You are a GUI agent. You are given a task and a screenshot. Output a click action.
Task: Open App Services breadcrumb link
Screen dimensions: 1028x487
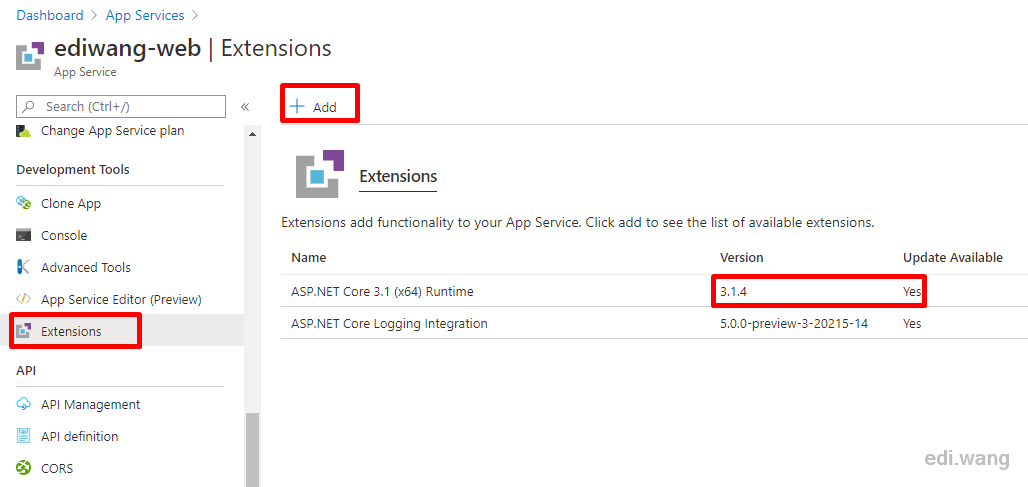pyautogui.click(x=145, y=15)
